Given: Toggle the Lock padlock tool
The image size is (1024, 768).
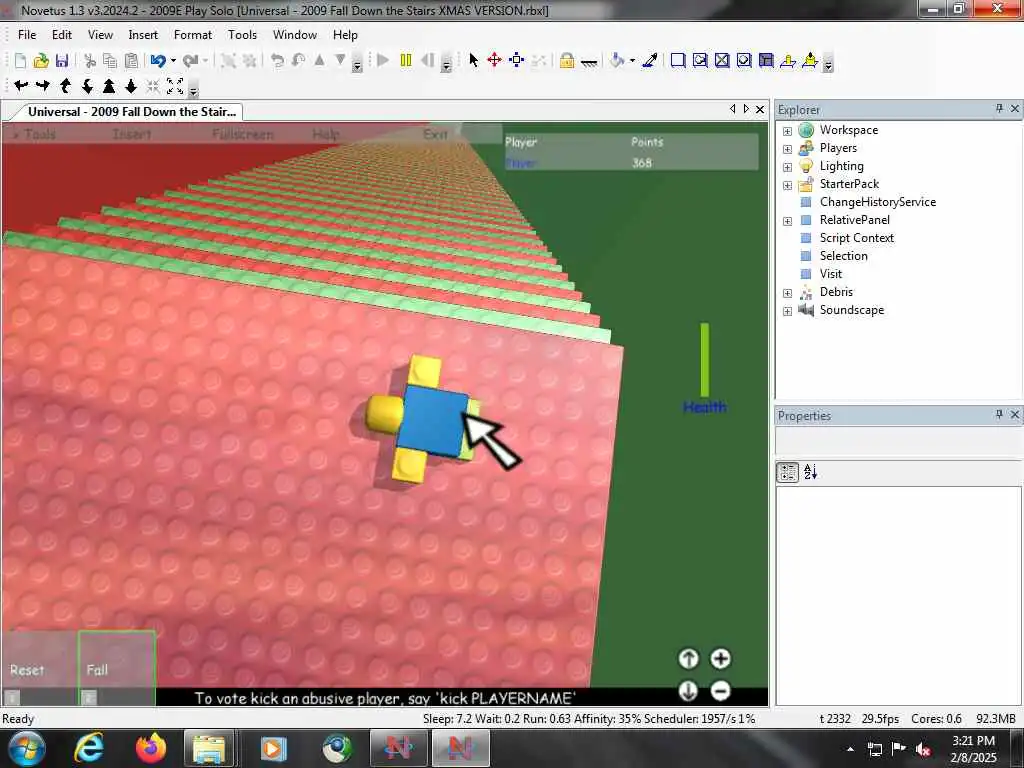Looking at the screenshot, I should pos(566,61).
